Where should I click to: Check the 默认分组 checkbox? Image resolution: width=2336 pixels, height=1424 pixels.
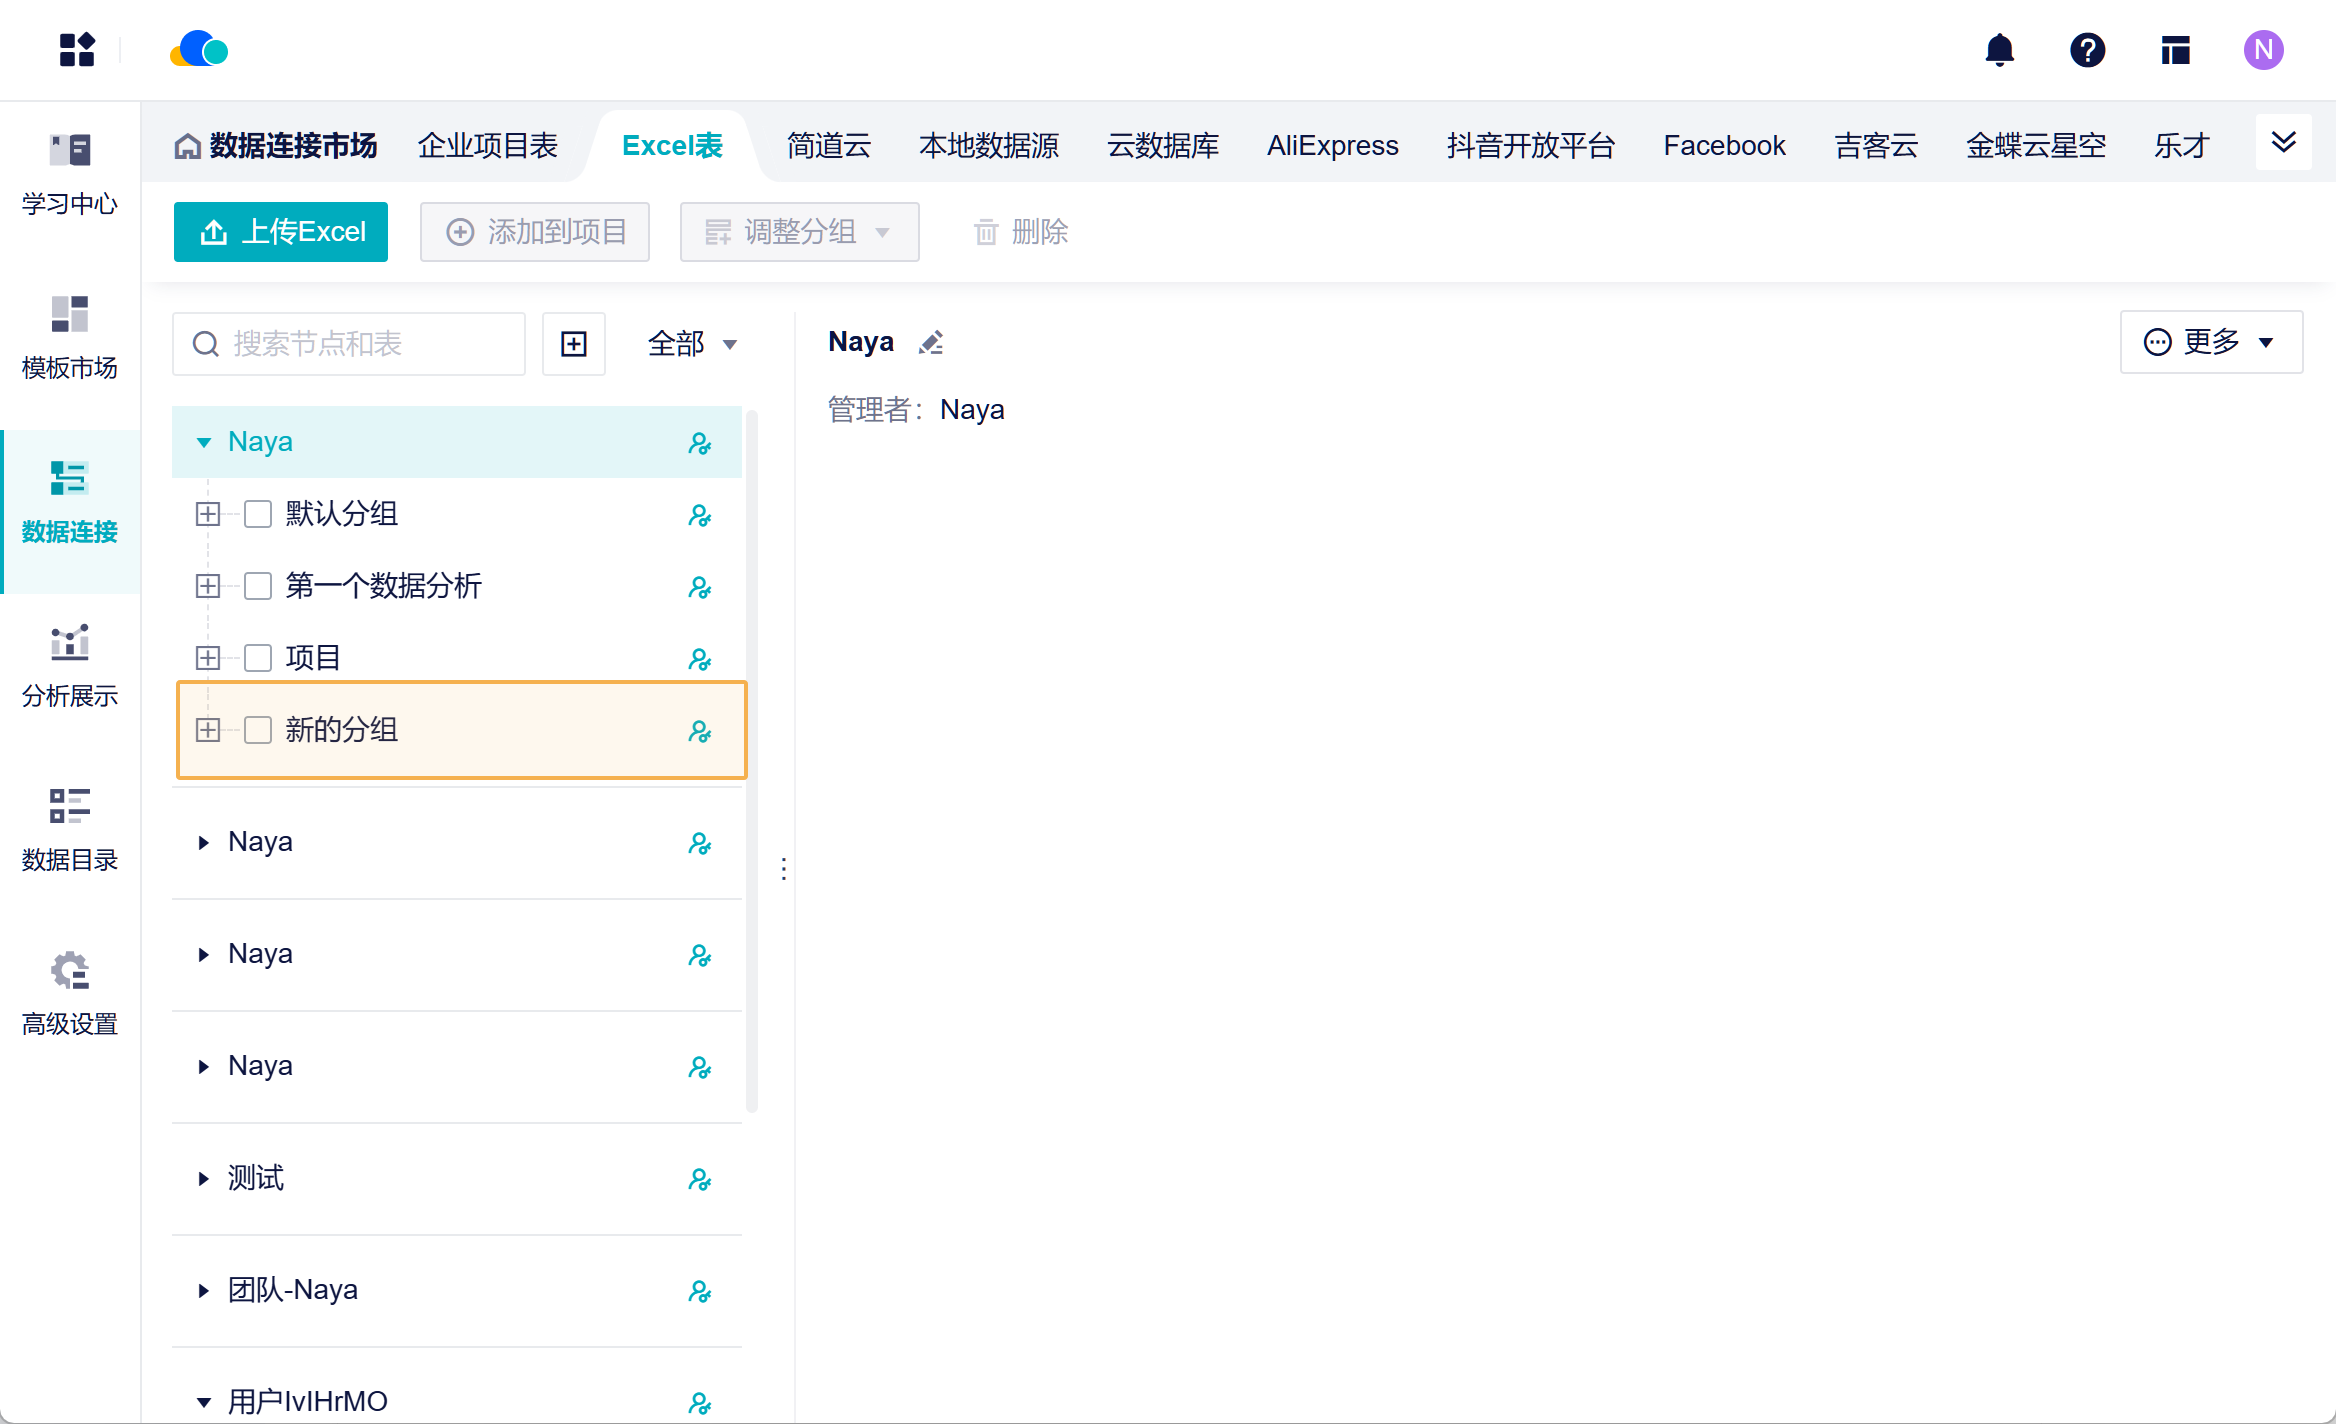(258, 514)
